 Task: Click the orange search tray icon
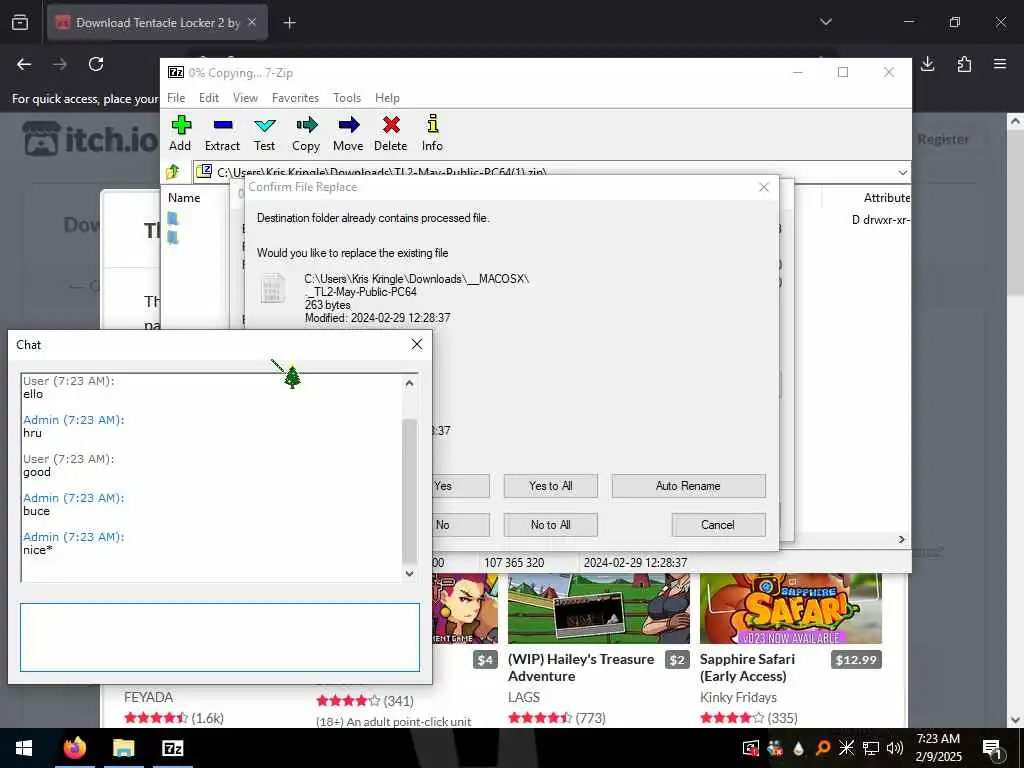pyautogui.click(x=823, y=748)
